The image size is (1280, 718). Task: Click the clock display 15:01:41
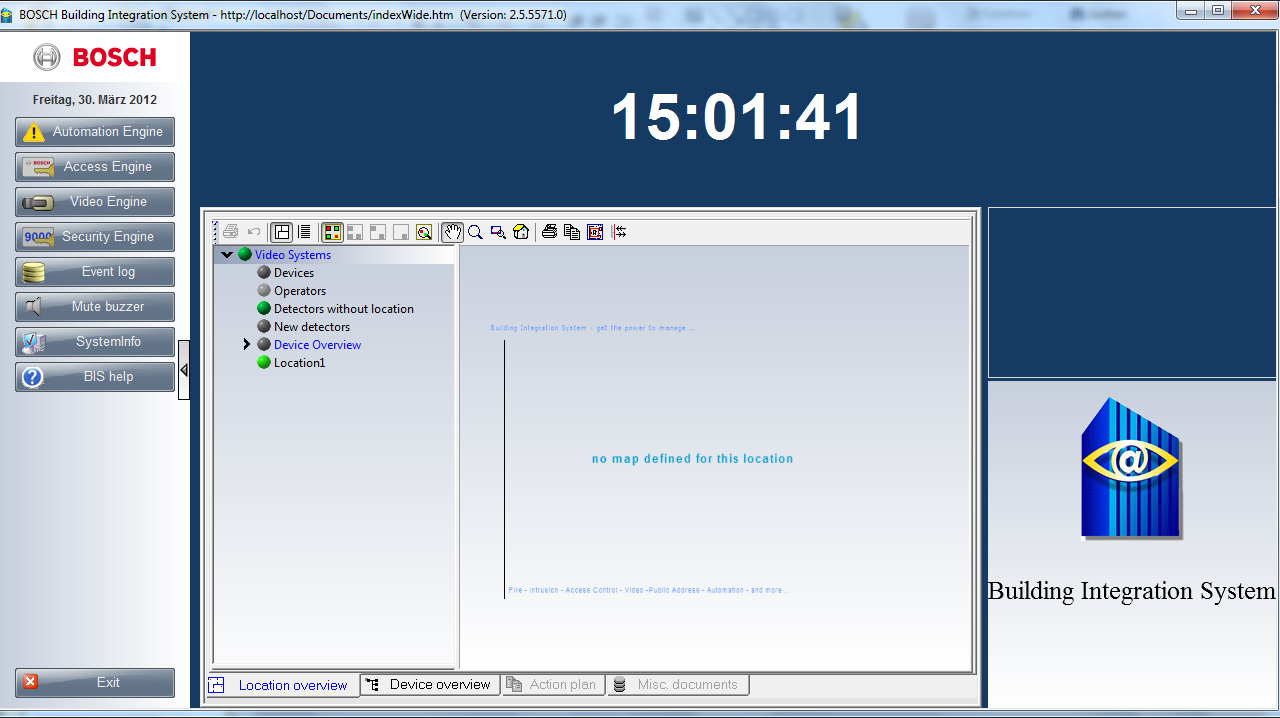737,118
